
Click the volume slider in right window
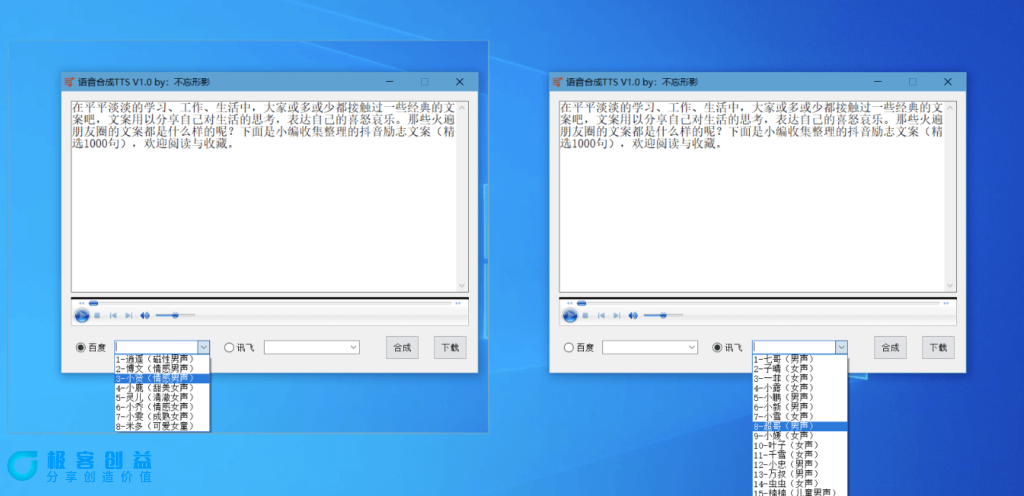pos(663,316)
